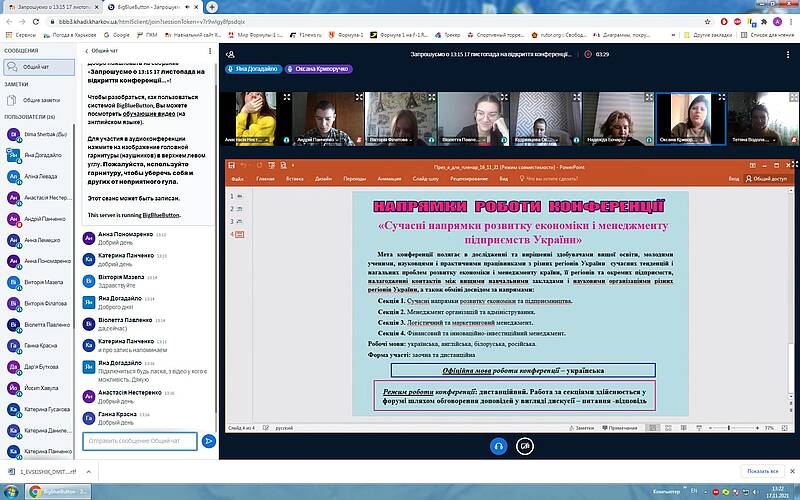
Task: Fullscreen Оксана Криворучко's webcam video
Action: (x=721, y=97)
